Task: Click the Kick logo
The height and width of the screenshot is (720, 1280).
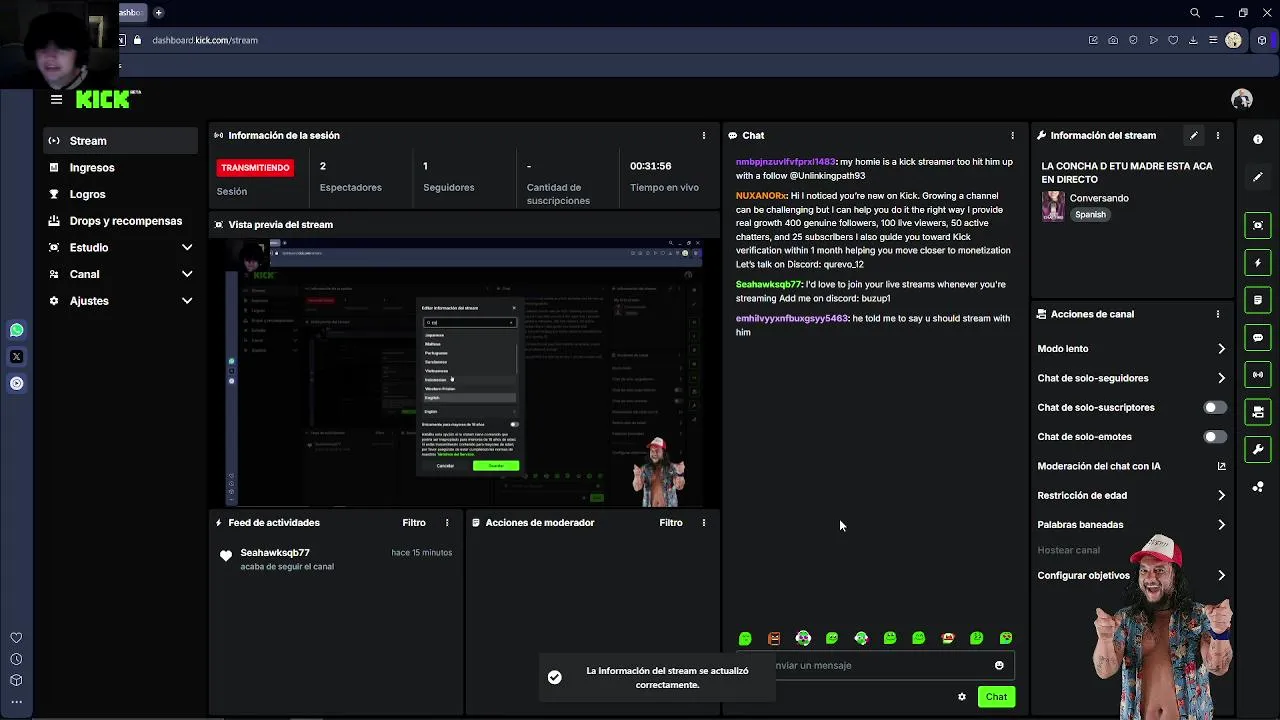Action: click(x=106, y=99)
